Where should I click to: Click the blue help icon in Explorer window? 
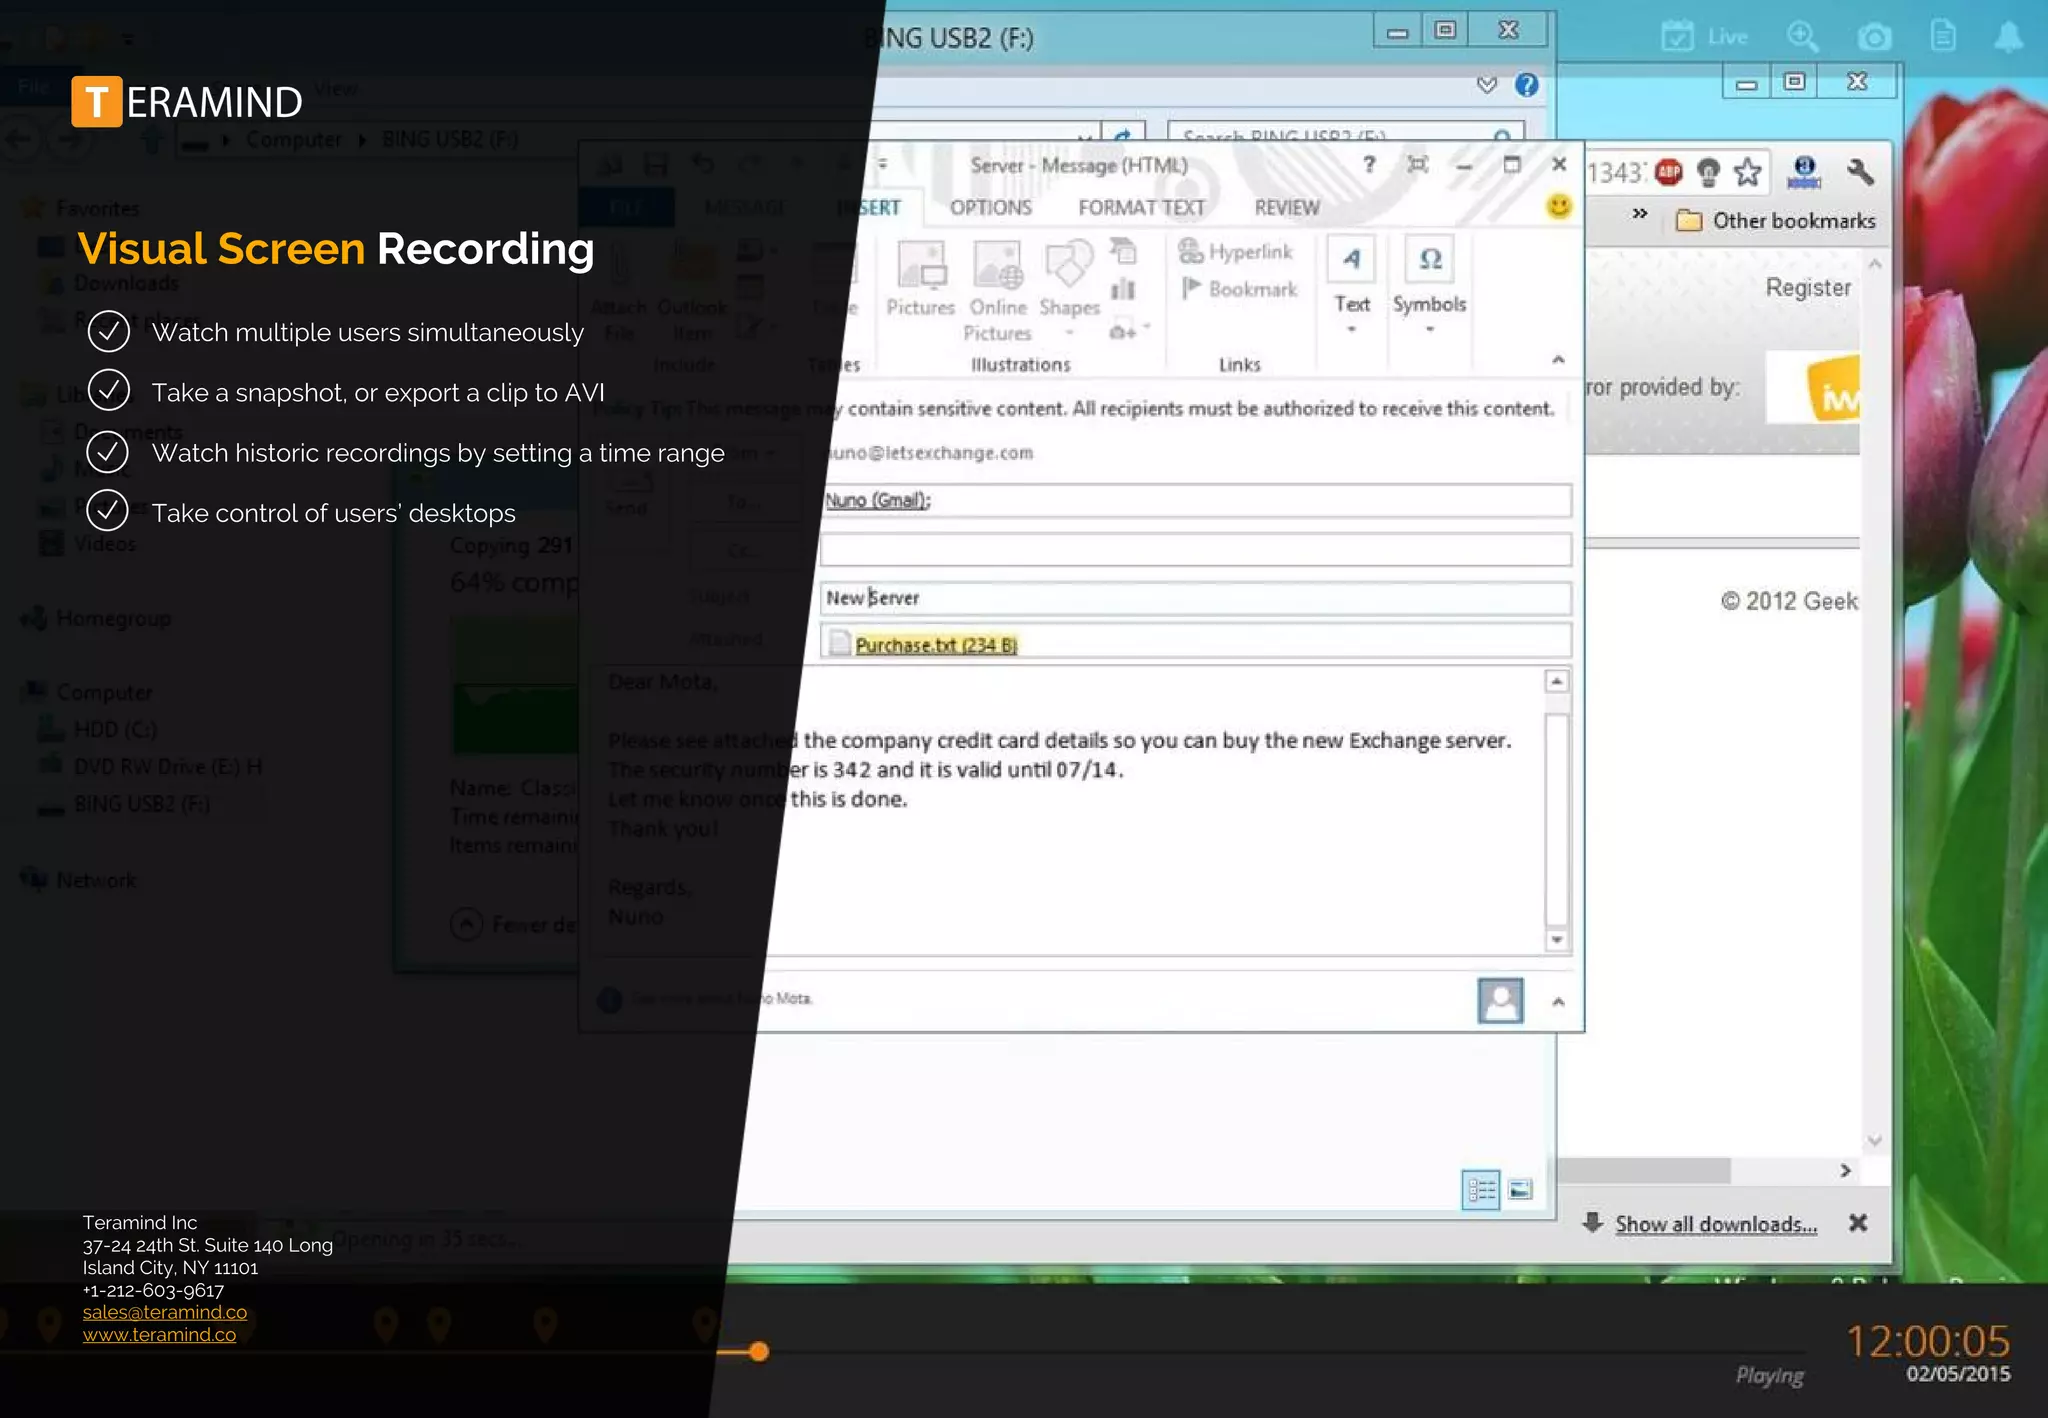pyautogui.click(x=1526, y=85)
